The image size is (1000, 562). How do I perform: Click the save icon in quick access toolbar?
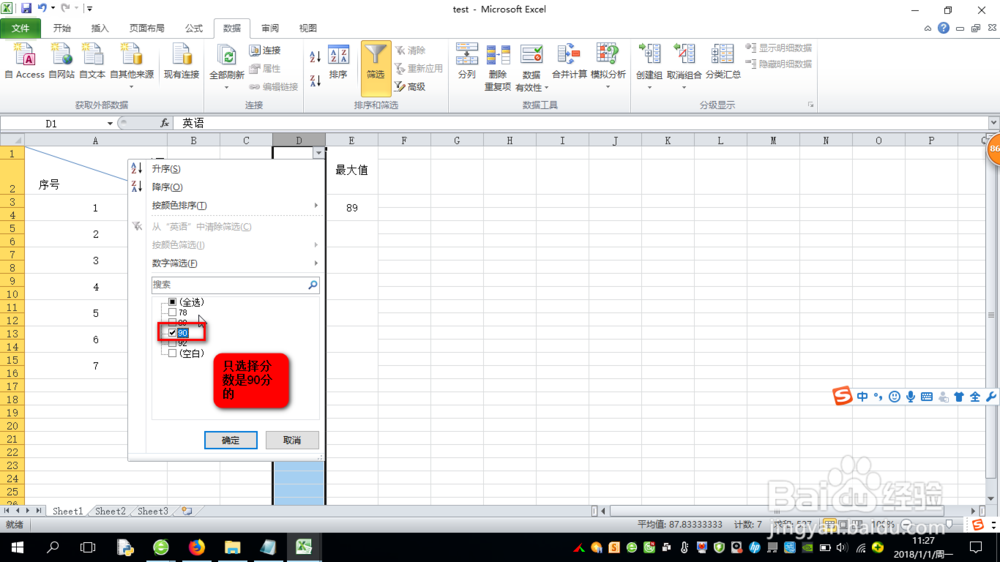pos(26,8)
